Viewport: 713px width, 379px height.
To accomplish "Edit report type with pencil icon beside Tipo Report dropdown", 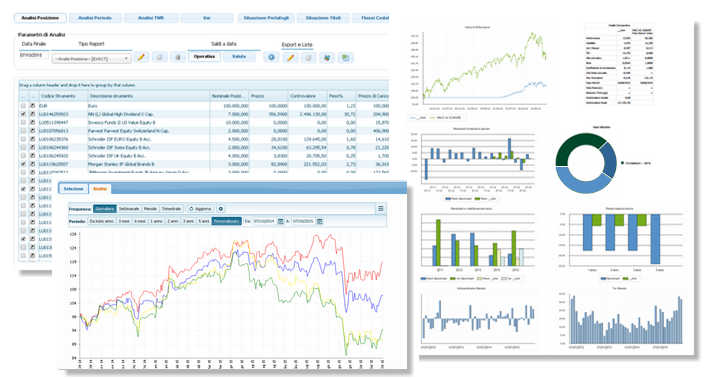I will tap(141, 57).
